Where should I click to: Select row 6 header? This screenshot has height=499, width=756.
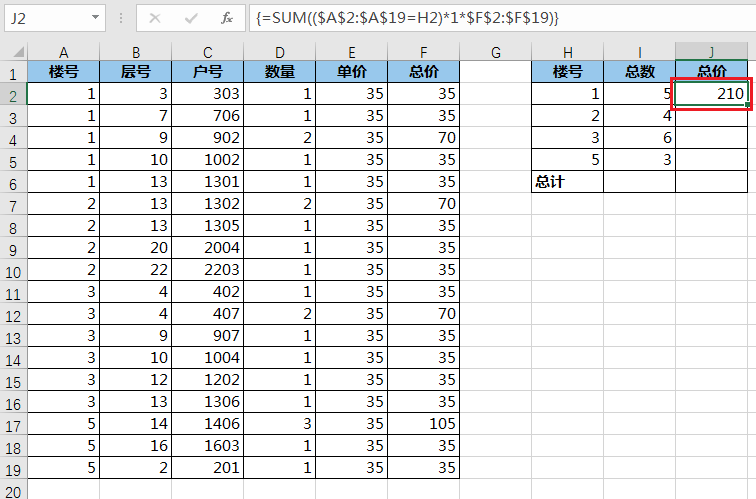[x=14, y=182]
